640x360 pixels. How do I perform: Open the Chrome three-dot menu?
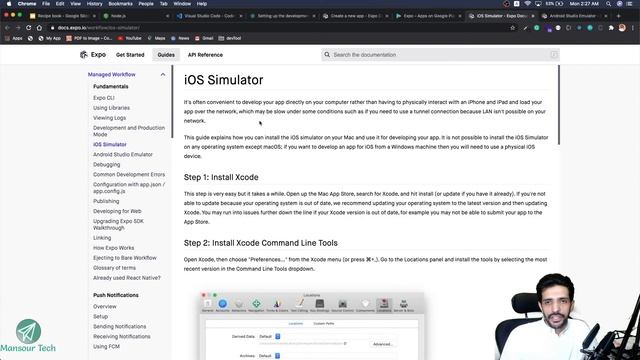[633, 28]
